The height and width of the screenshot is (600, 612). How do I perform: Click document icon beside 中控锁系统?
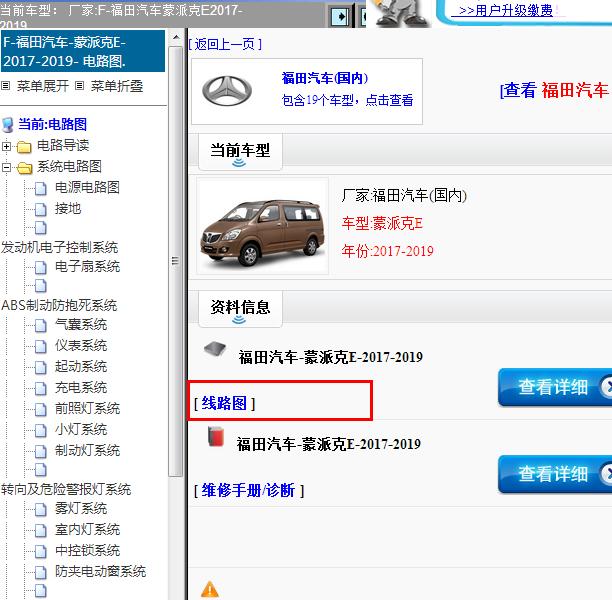41,551
